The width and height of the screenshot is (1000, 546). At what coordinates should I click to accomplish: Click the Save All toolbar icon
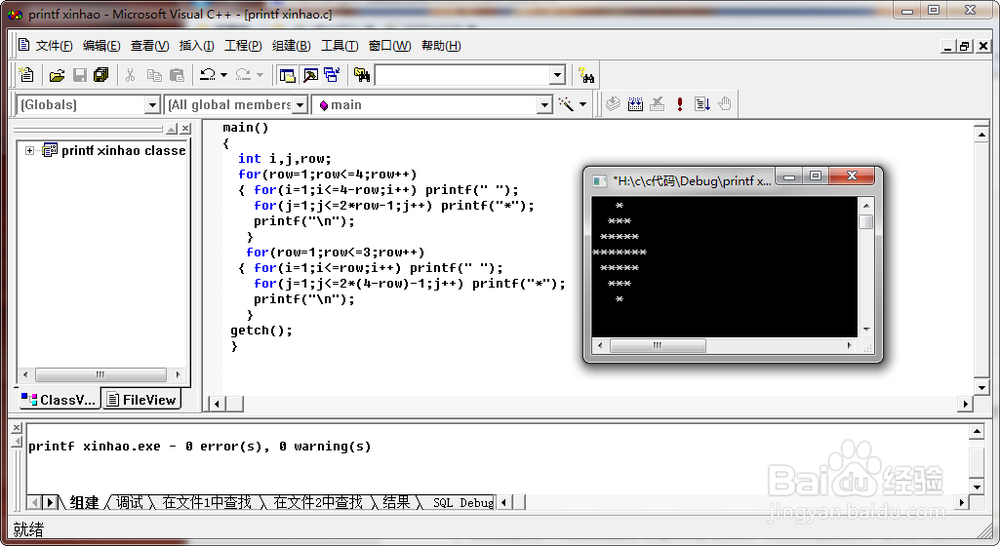[x=101, y=75]
